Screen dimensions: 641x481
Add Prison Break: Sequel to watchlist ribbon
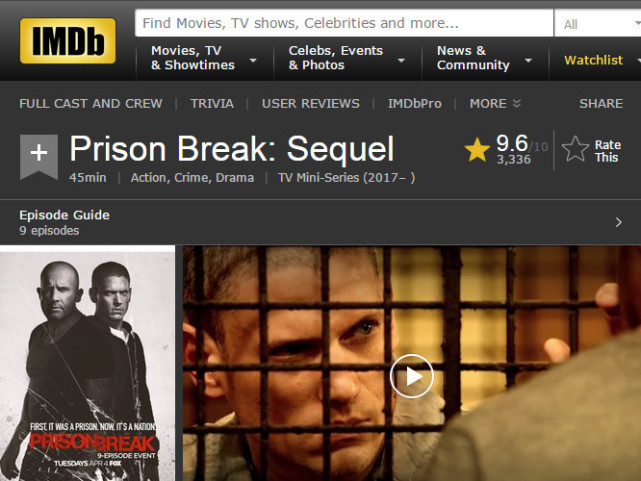tap(39, 157)
